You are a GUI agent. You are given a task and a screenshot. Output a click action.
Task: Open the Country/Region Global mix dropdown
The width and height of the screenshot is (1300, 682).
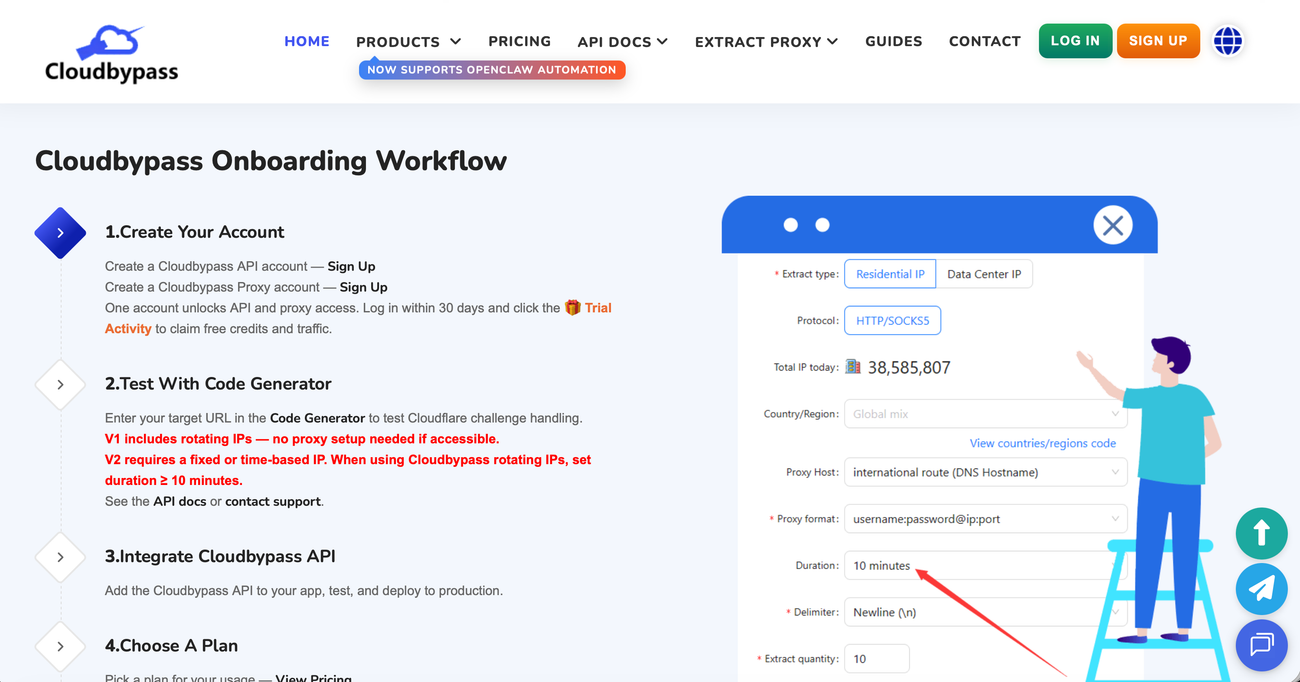[986, 414]
